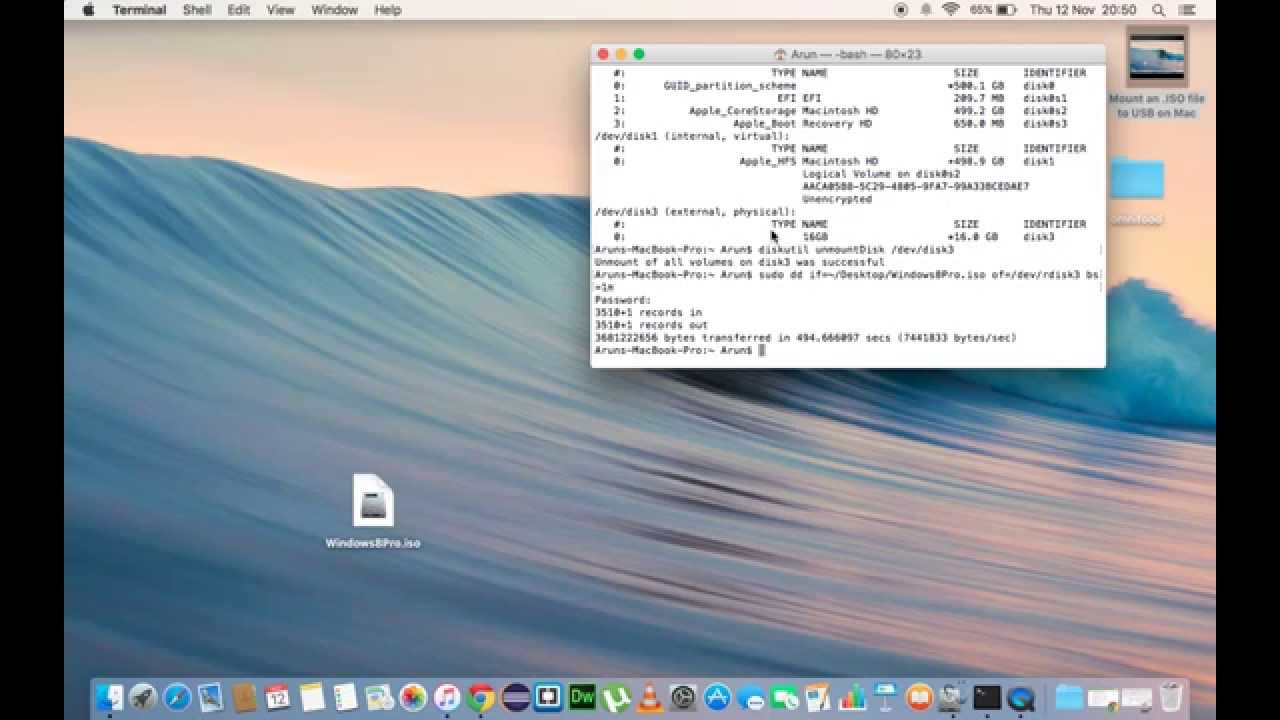Viewport: 1280px width, 720px height.
Task: Open the App Store from the Dock
Action: pyautogui.click(x=718, y=697)
